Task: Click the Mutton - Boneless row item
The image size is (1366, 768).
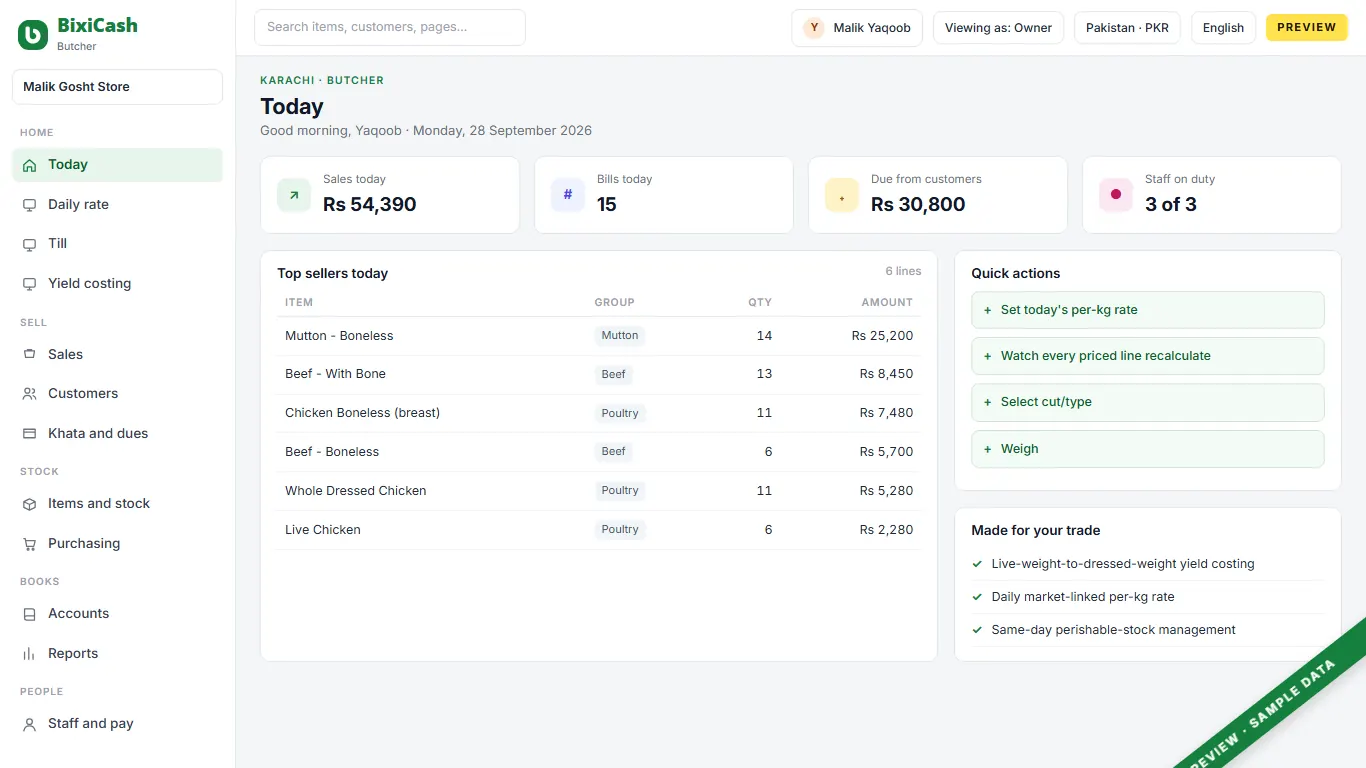Action: point(339,336)
